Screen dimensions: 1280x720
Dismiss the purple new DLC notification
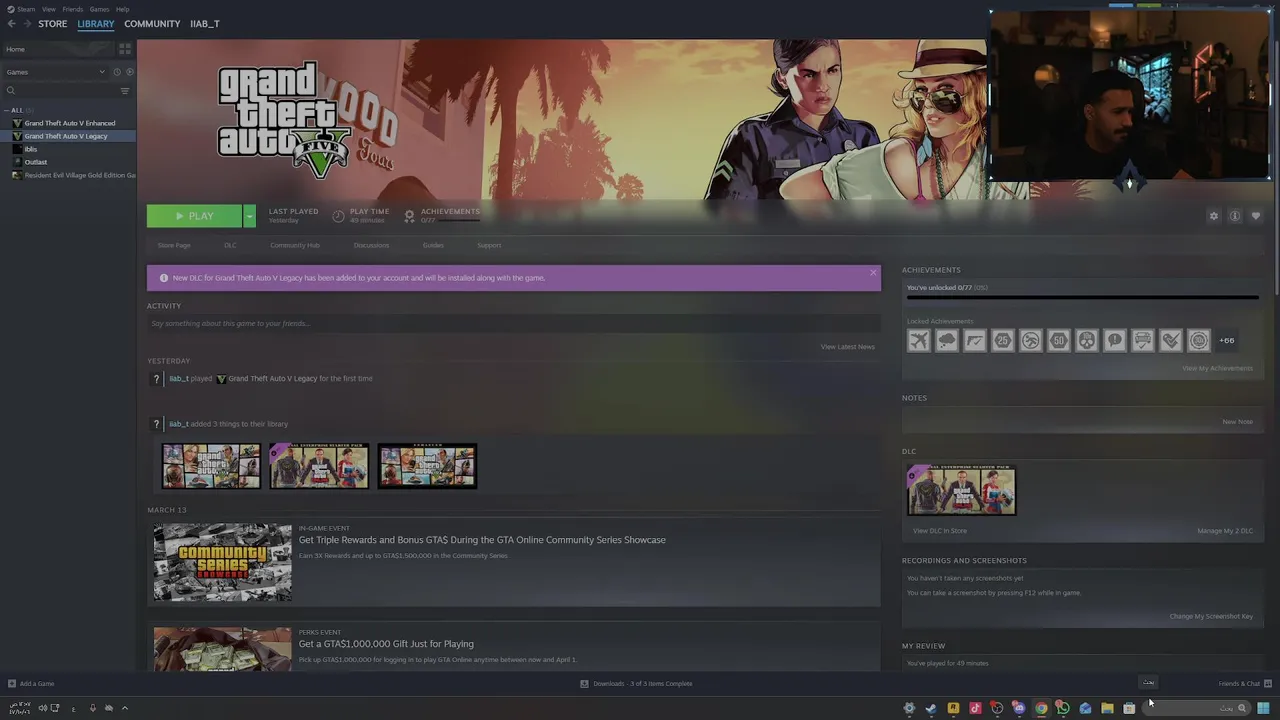click(x=873, y=272)
